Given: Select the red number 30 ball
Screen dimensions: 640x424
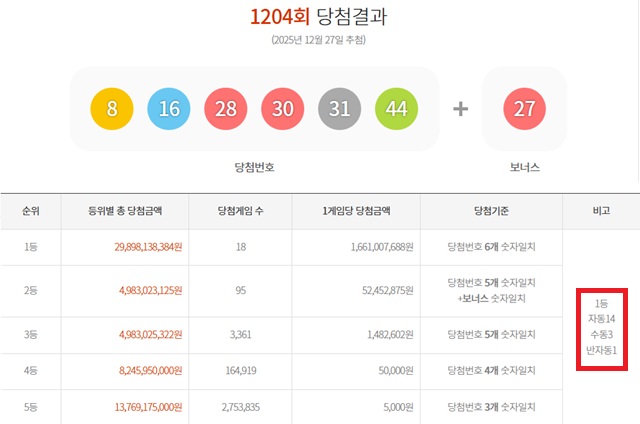Looking at the screenshot, I should 283,109.
